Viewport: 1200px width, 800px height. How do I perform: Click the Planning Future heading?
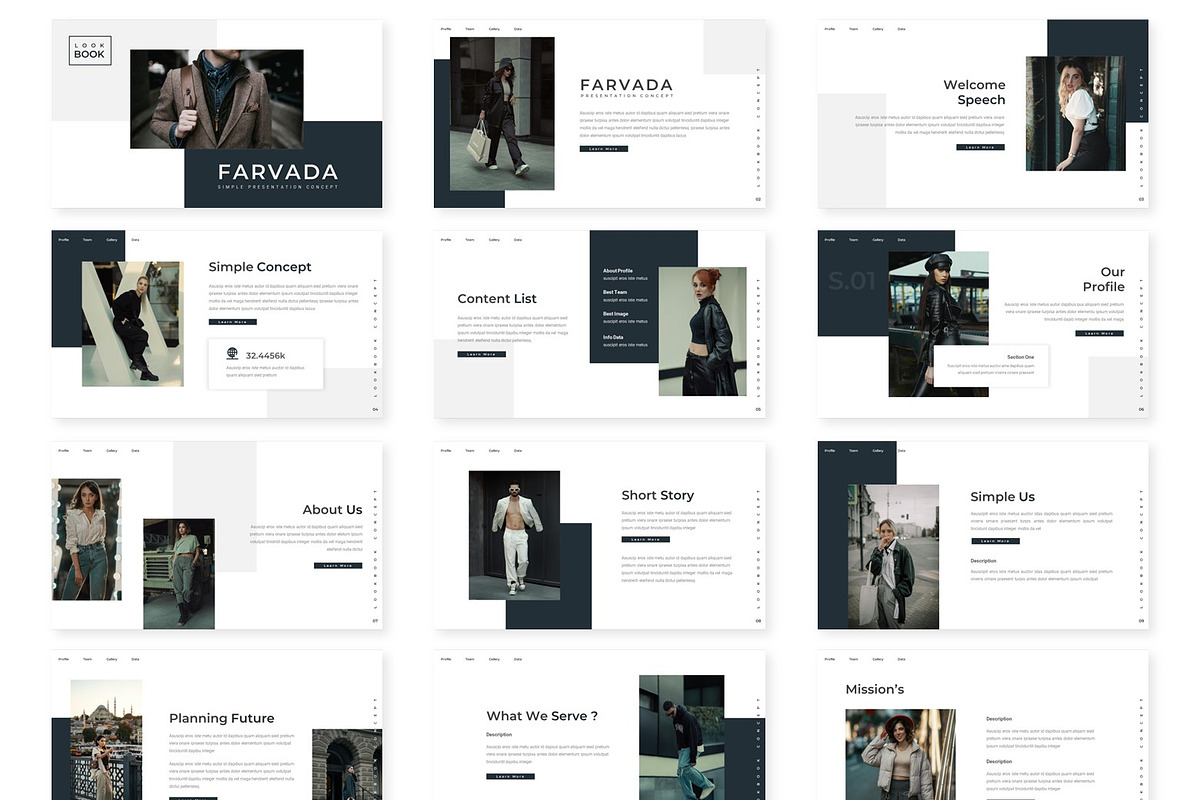click(221, 718)
